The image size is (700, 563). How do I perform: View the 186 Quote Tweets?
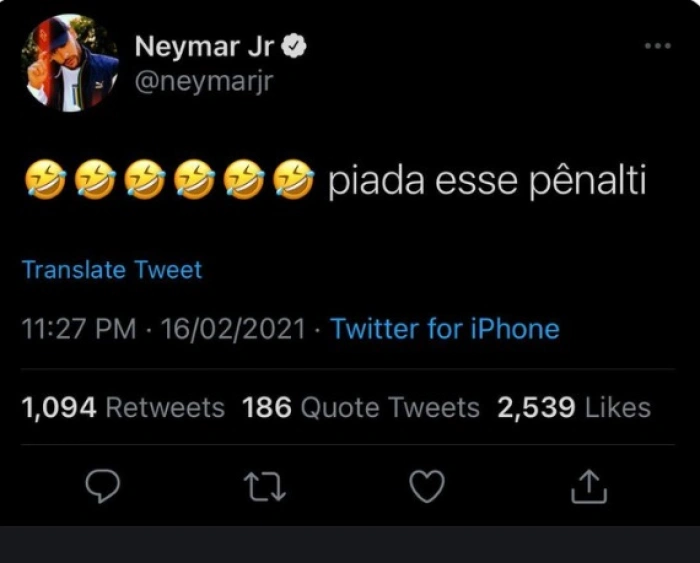pos(361,408)
